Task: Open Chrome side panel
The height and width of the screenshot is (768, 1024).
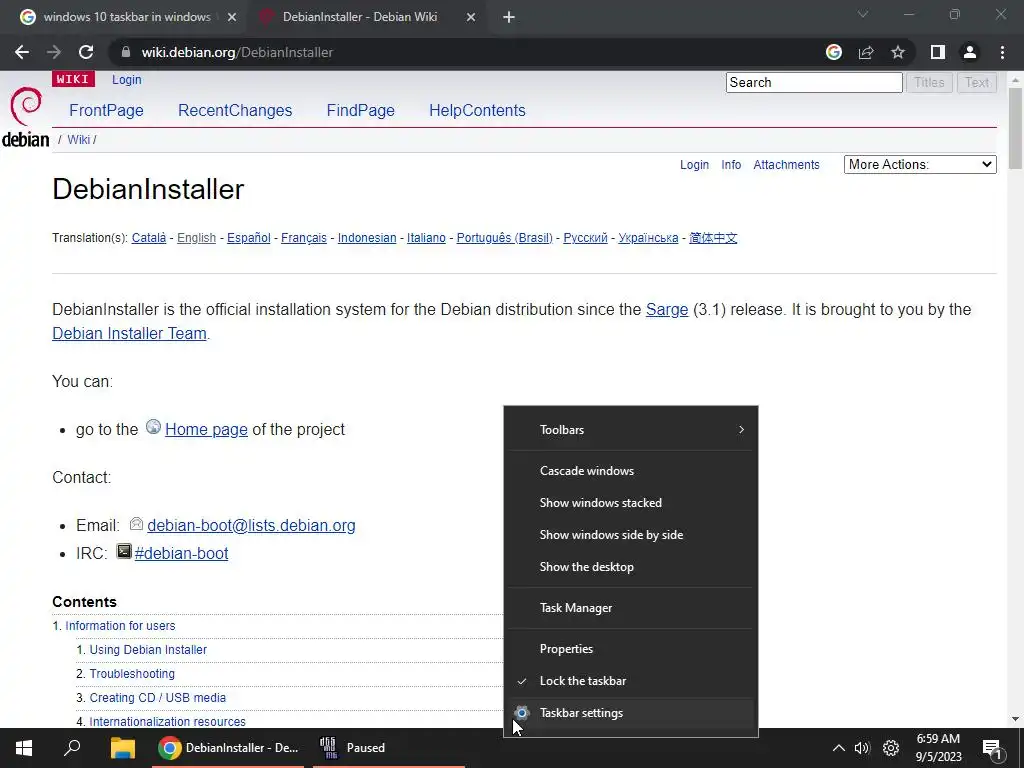Action: (938, 52)
